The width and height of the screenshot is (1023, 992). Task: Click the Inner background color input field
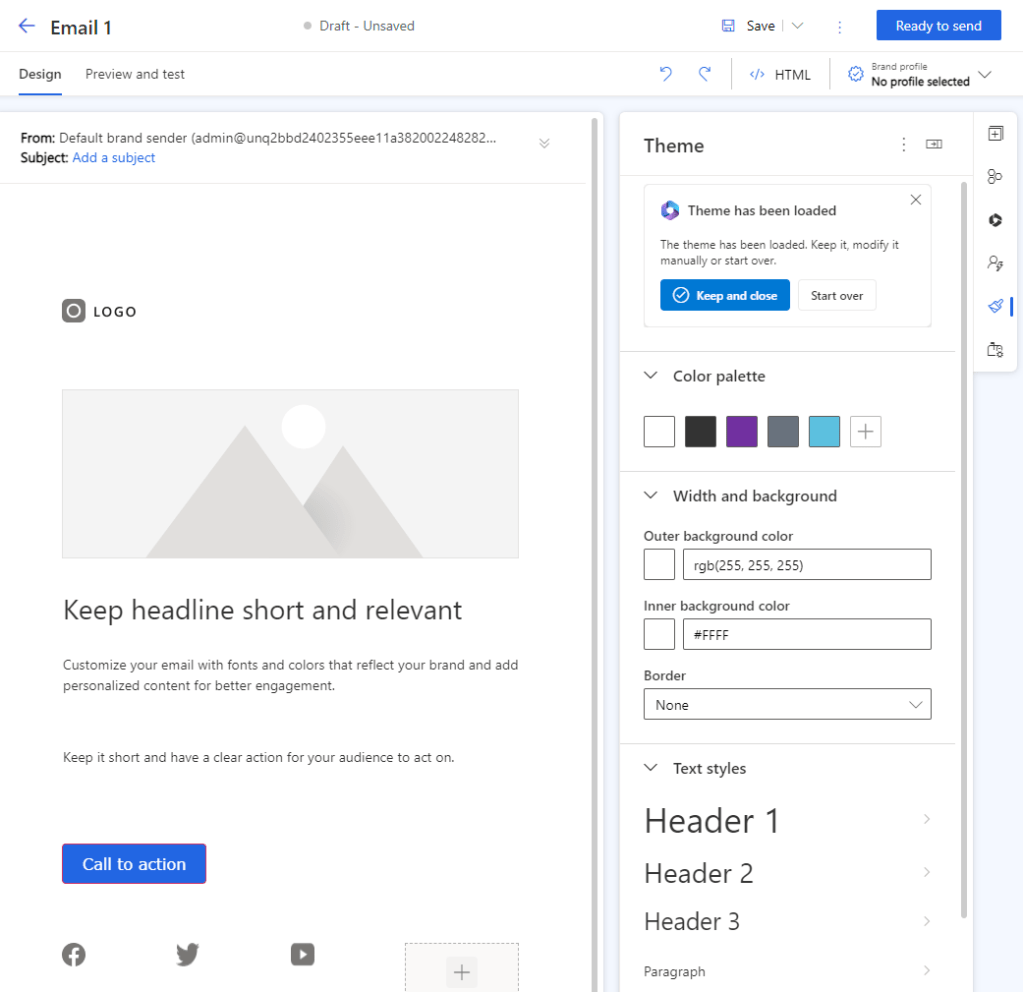click(x=807, y=634)
